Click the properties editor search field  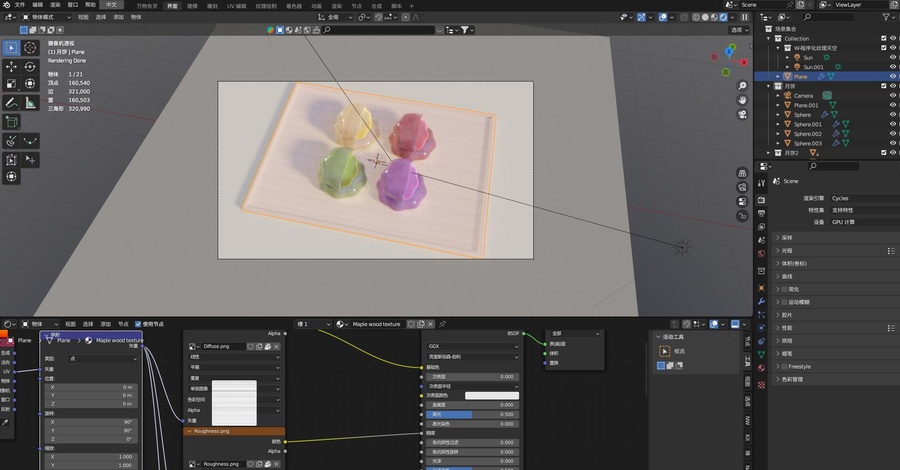pos(833,166)
